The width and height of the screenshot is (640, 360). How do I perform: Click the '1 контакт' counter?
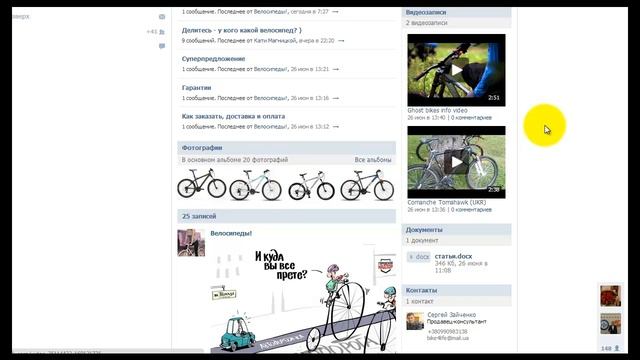pos(420,302)
